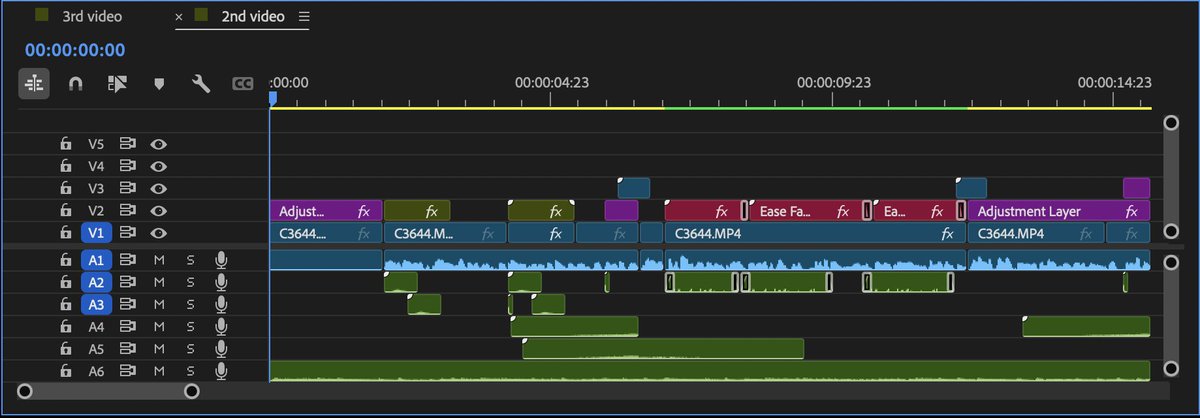Toggle insert sequence as nest button
Screen dimensions: 1200x418
pos(33,84)
